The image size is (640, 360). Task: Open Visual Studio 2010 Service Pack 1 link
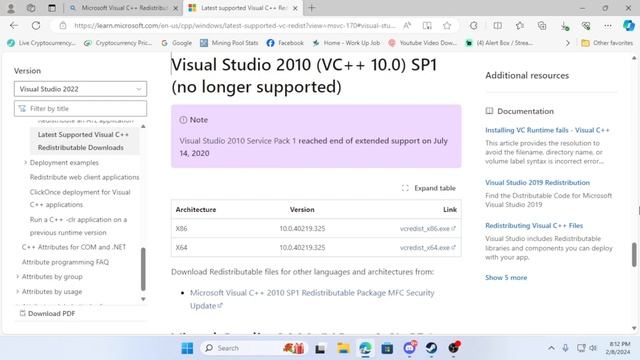coord(238,141)
